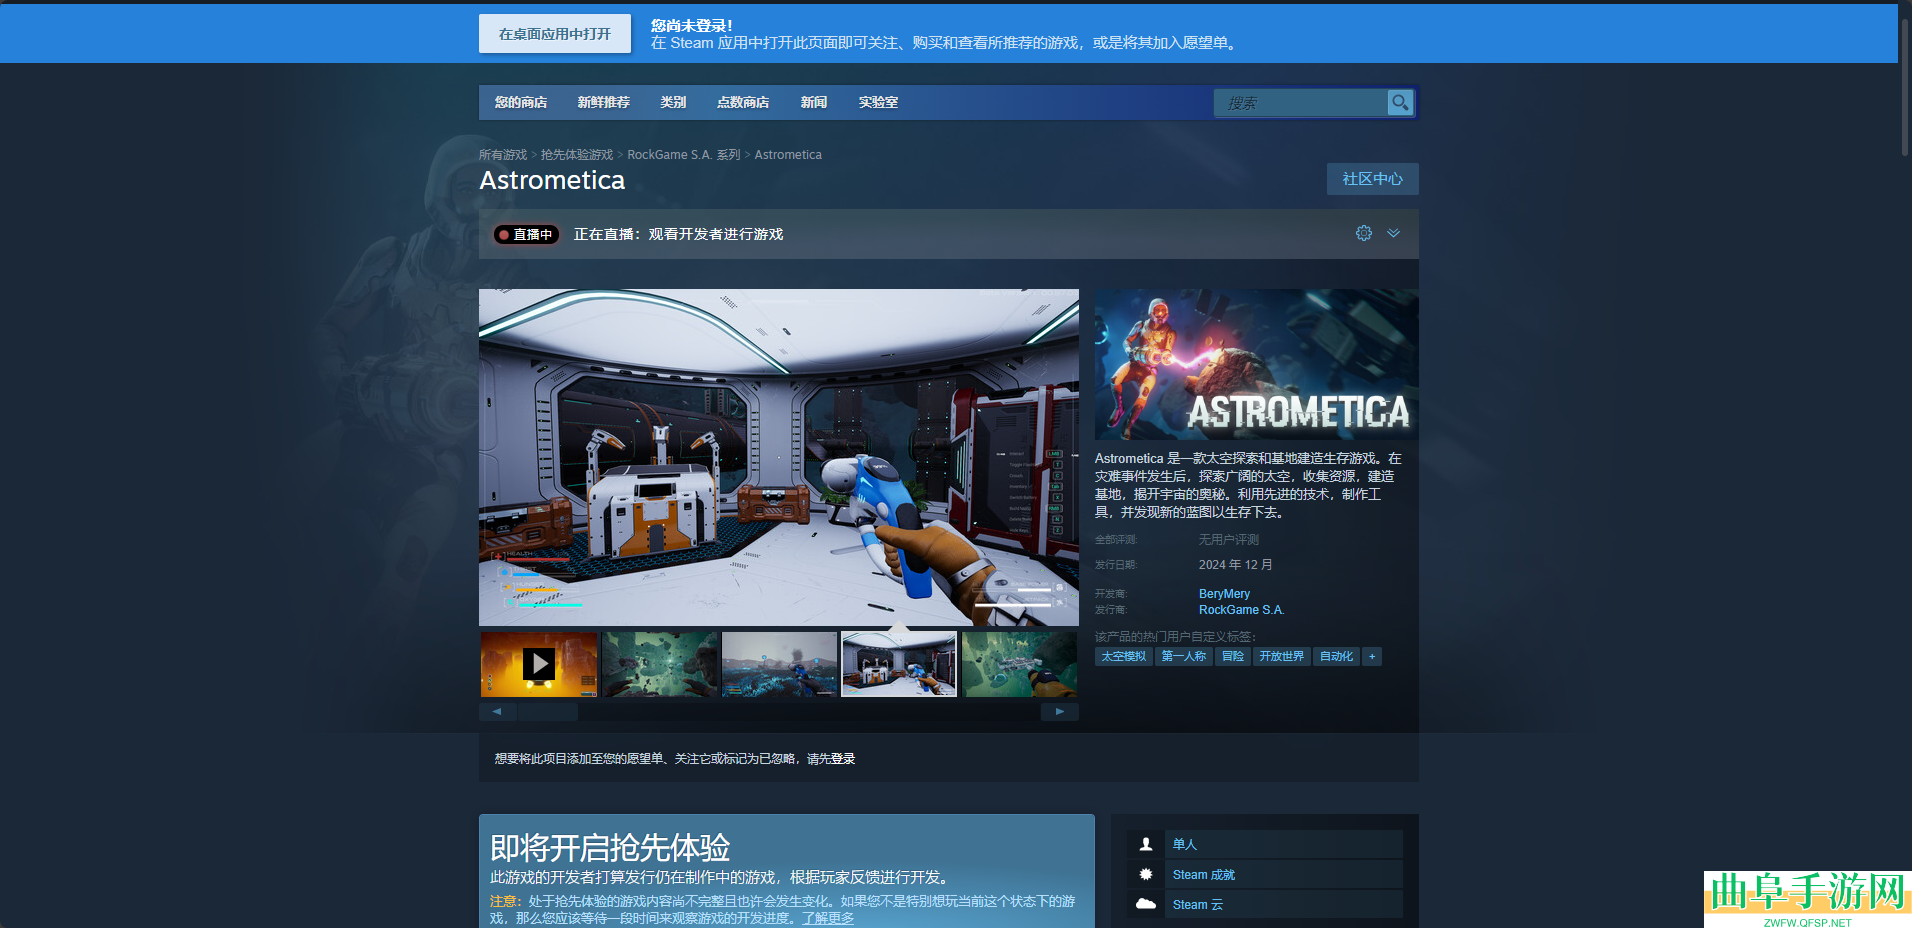
Task: Click 在桌面应用中打开 button
Action: click(x=555, y=33)
